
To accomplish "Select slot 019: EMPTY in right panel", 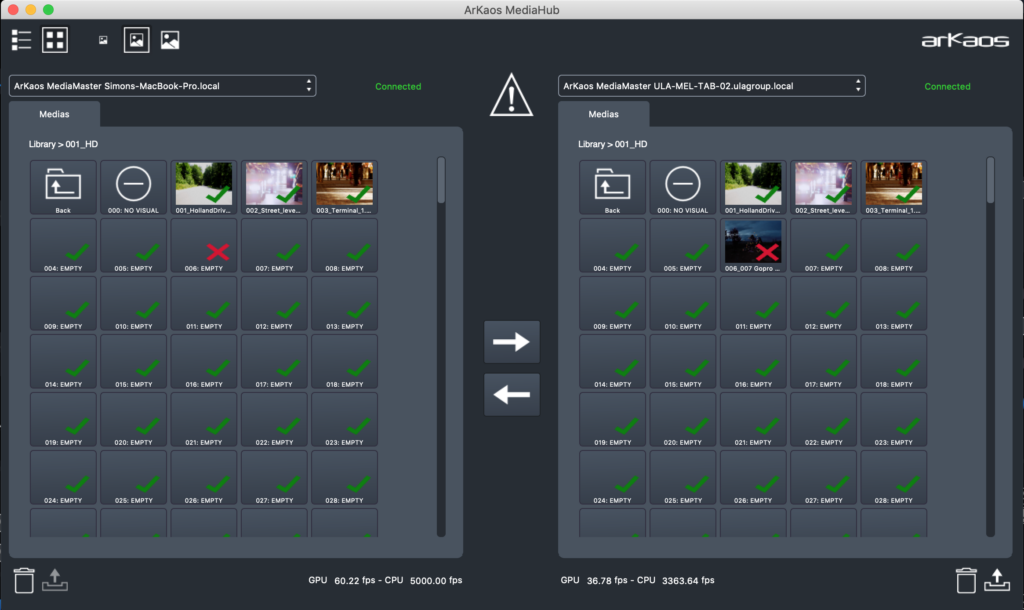I will pos(613,420).
